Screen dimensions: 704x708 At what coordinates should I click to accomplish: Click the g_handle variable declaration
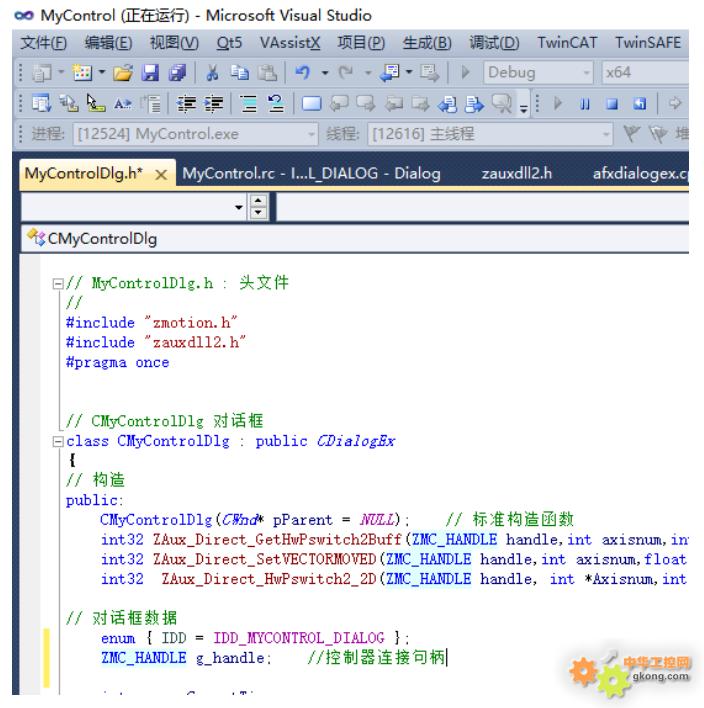230,658
